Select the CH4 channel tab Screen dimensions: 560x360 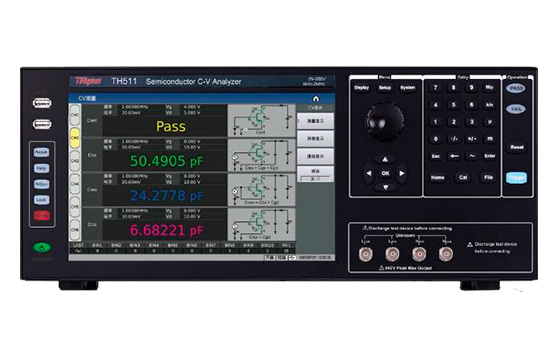pos(75,184)
